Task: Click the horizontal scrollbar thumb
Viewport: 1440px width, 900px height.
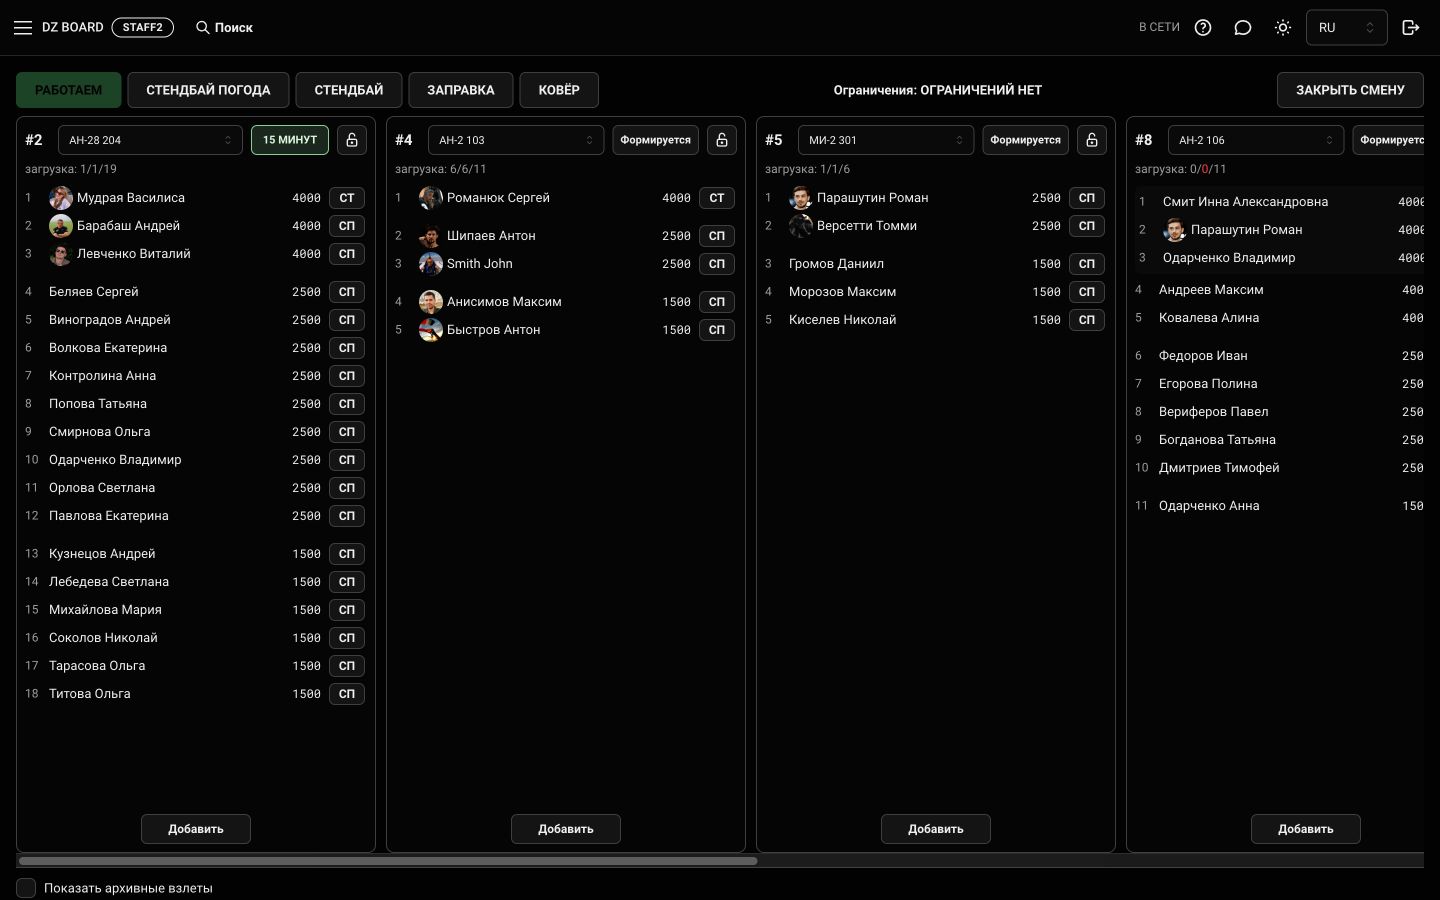Action: 388,860
